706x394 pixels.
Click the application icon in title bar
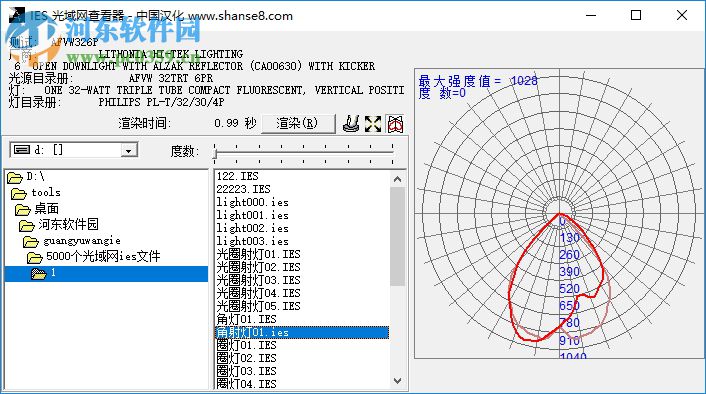(x=17, y=15)
